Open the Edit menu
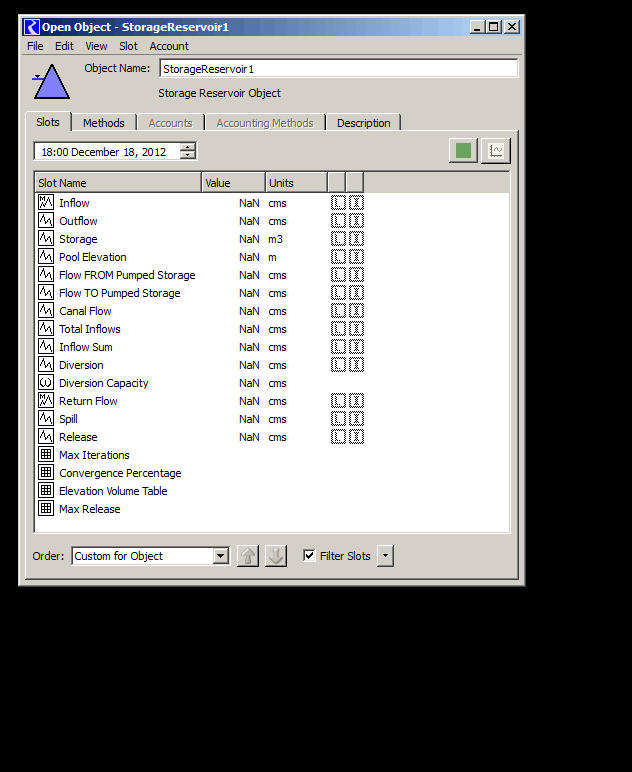Screen dimensions: 632x772 (x=64, y=46)
